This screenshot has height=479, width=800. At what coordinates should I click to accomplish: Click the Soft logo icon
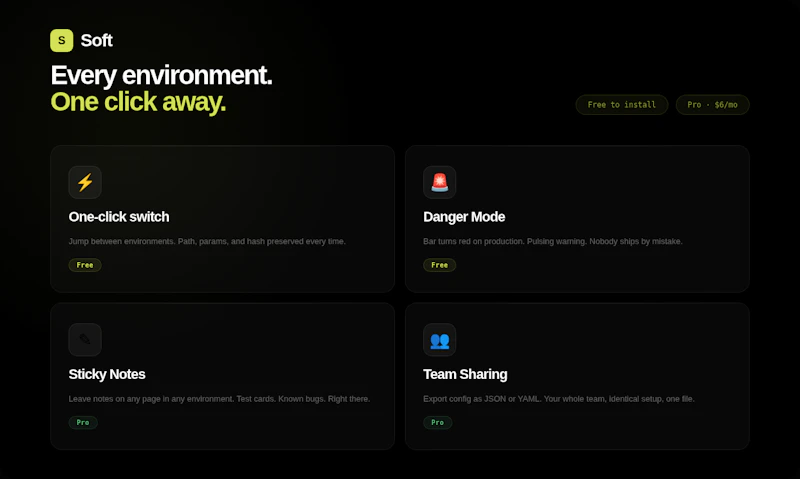[62, 40]
